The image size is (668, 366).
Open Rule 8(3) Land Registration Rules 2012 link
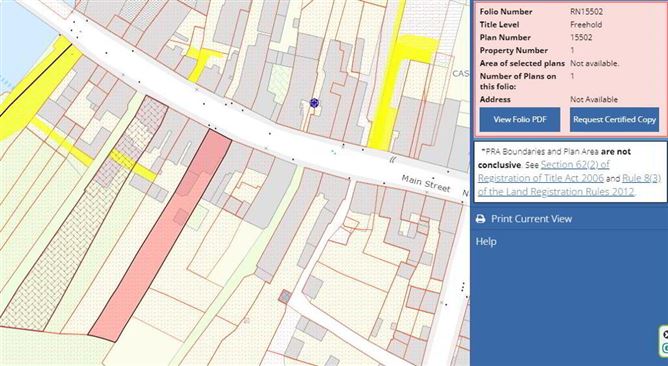click(570, 185)
